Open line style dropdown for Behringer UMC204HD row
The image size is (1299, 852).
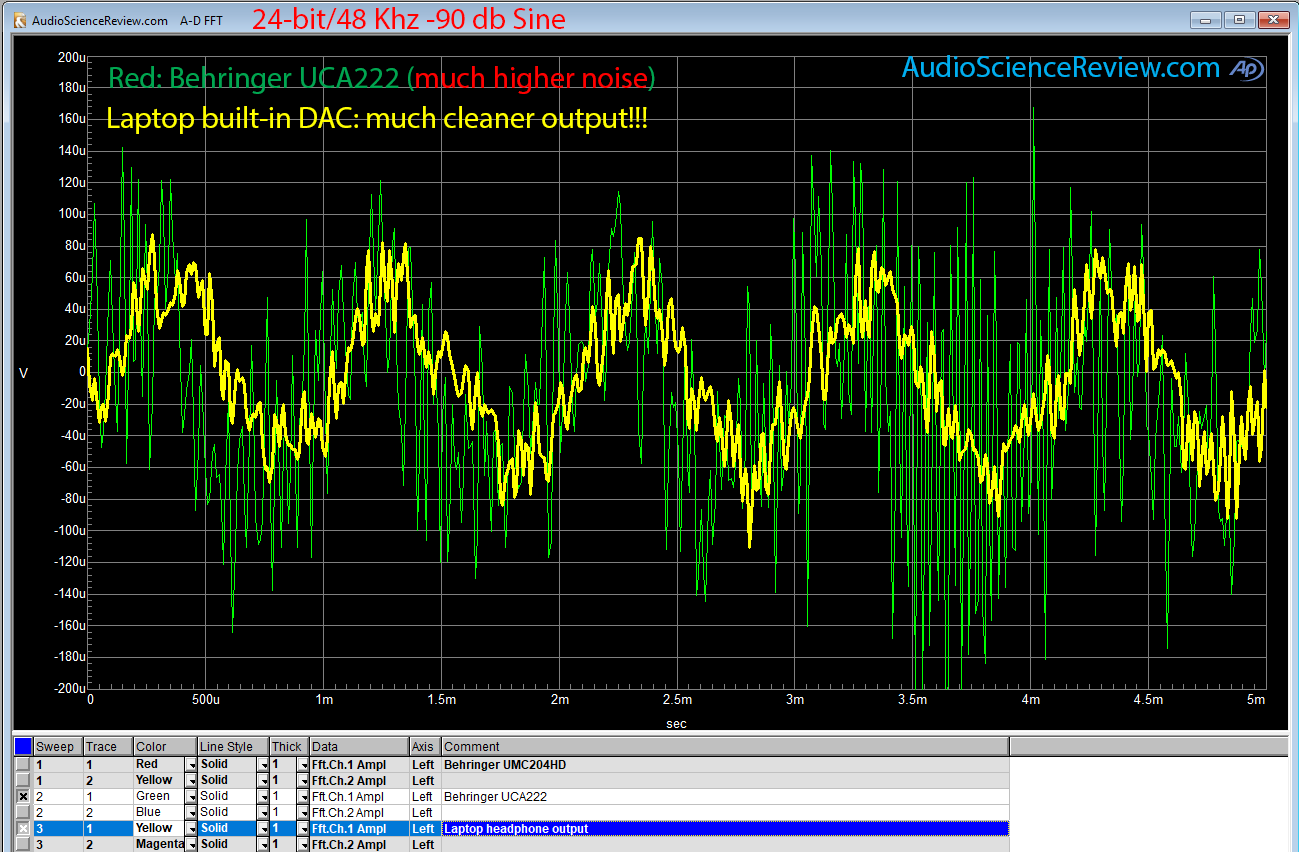(262, 764)
